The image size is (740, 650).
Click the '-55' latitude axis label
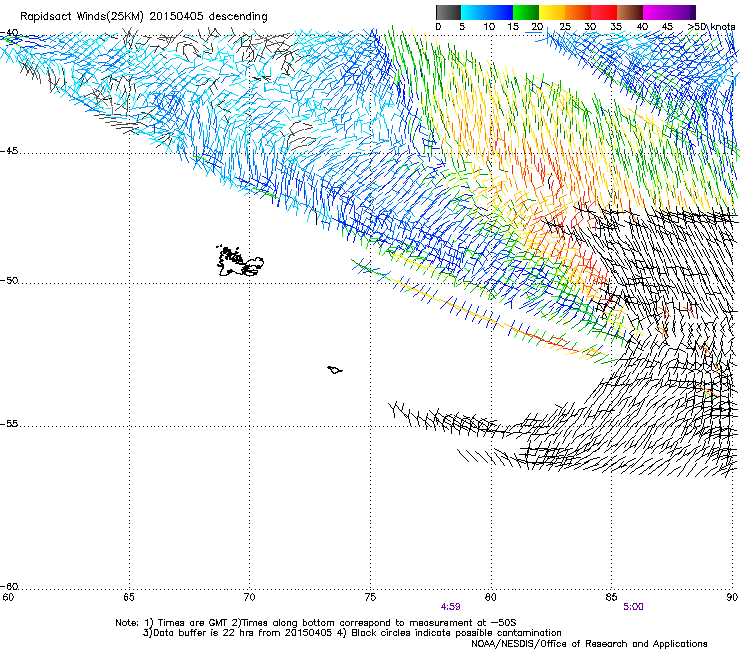point(9,424)
